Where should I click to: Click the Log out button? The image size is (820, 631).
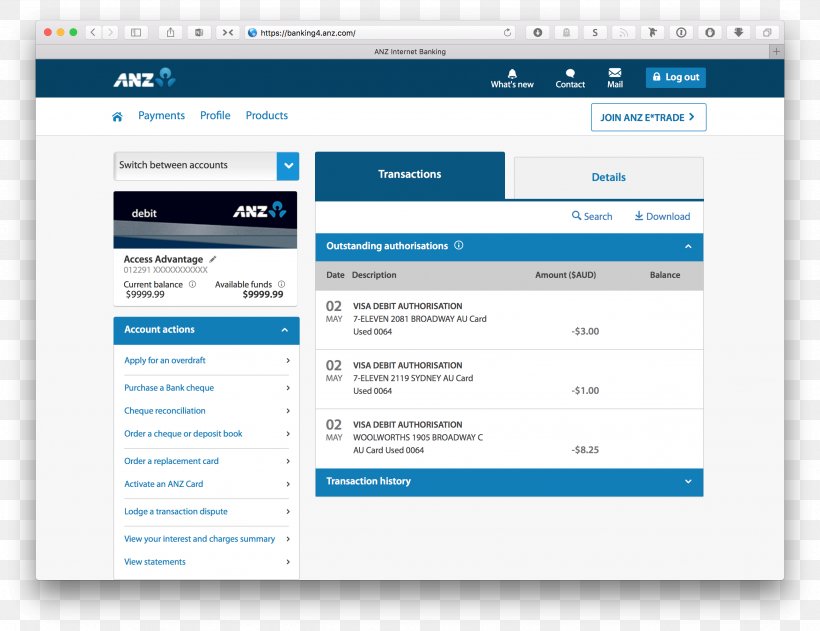click(676, 77)
